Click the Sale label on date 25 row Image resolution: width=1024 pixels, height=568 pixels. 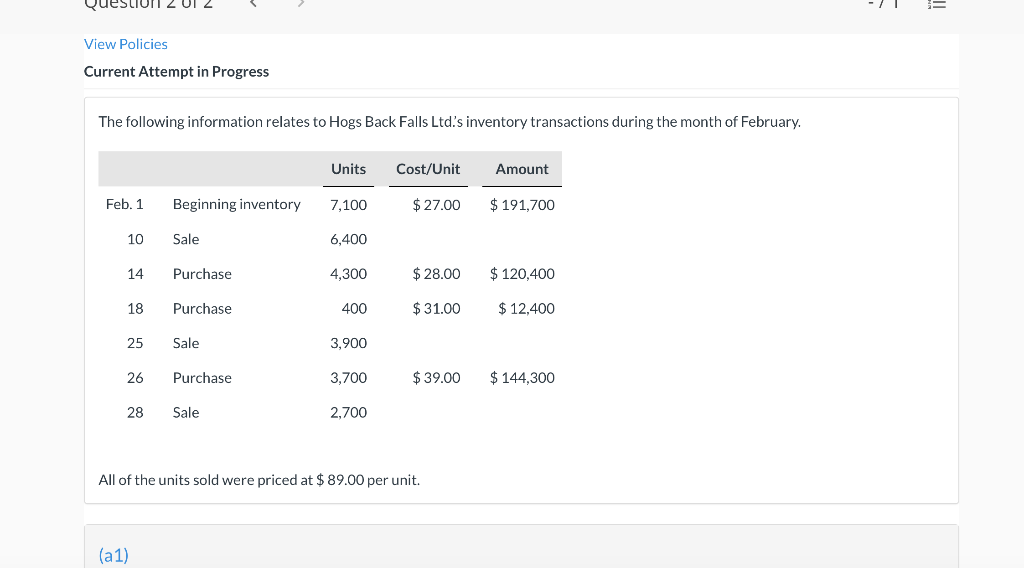pos(185,343)
